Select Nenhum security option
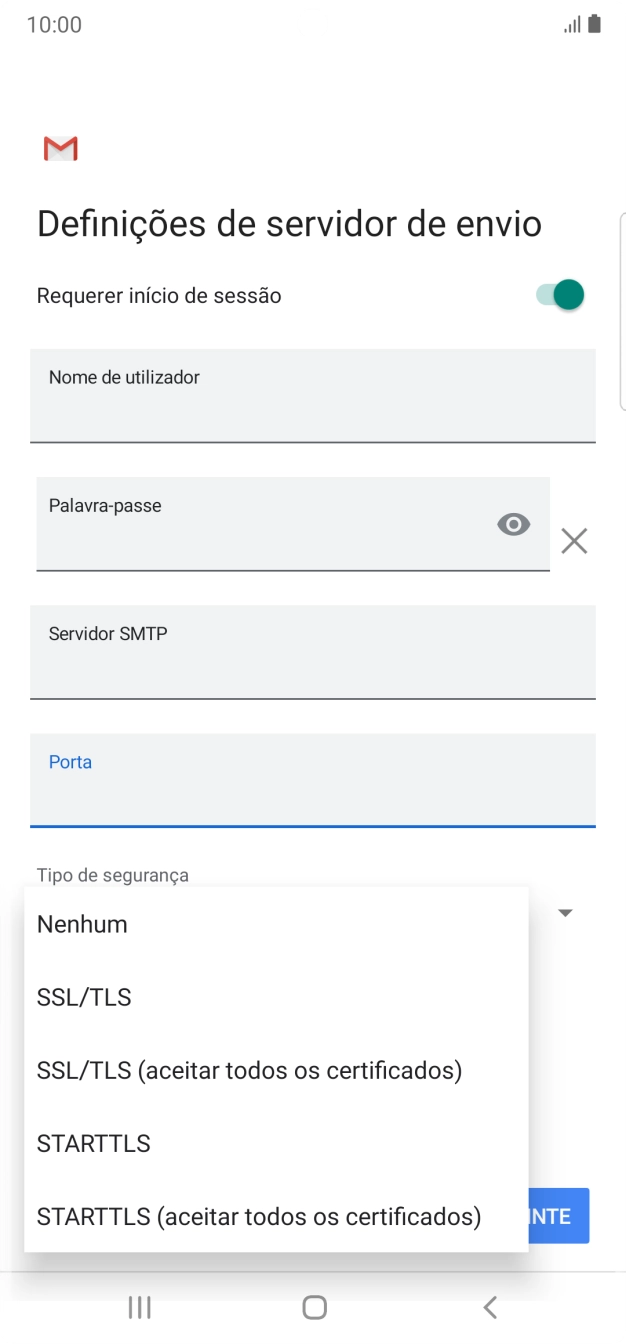 pos(81,924)
